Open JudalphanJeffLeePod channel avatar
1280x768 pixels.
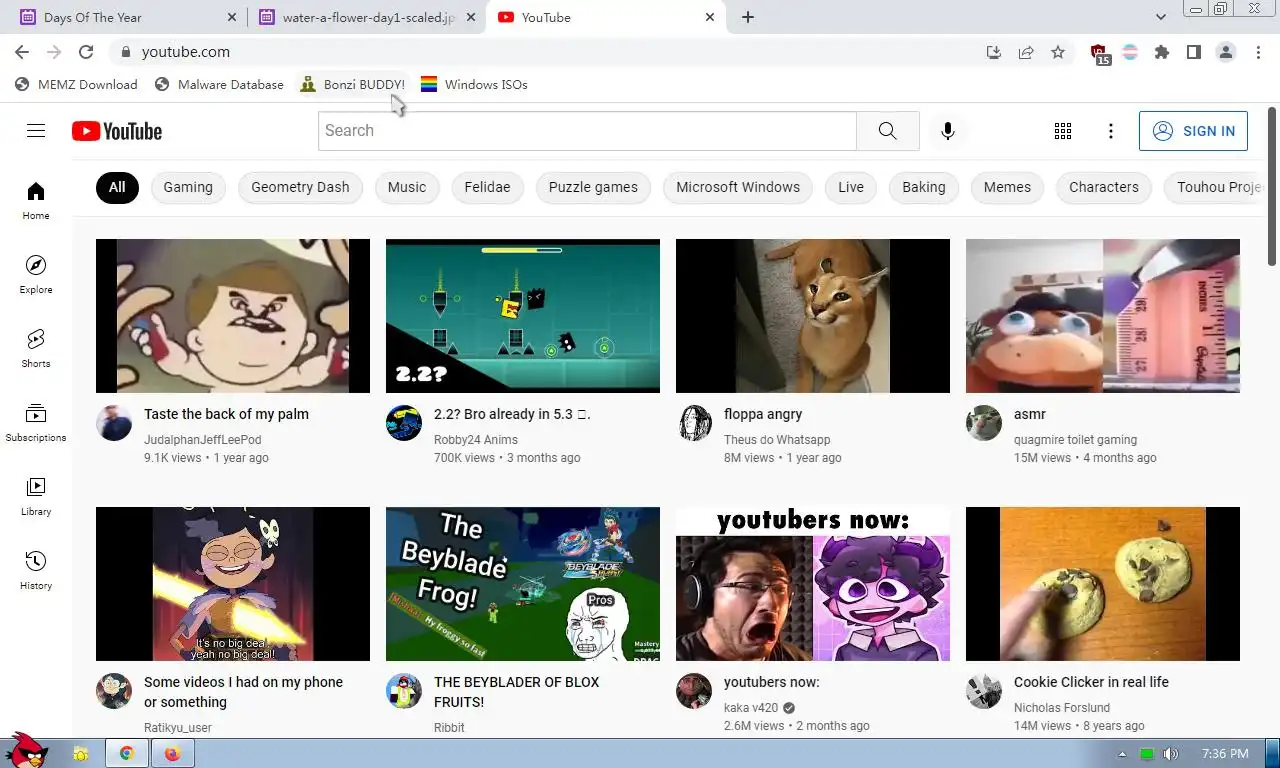click(114, 423)
